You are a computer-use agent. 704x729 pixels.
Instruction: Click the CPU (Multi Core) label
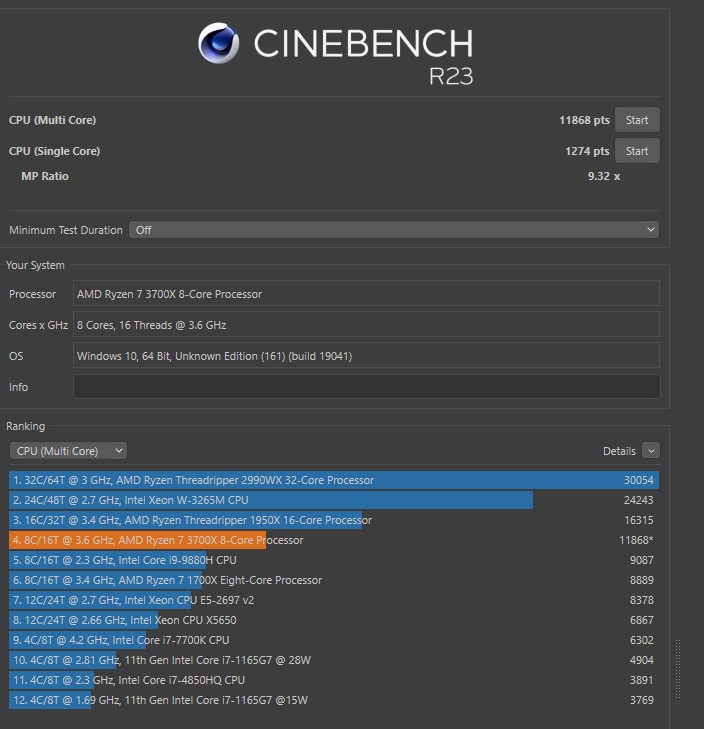53,120
